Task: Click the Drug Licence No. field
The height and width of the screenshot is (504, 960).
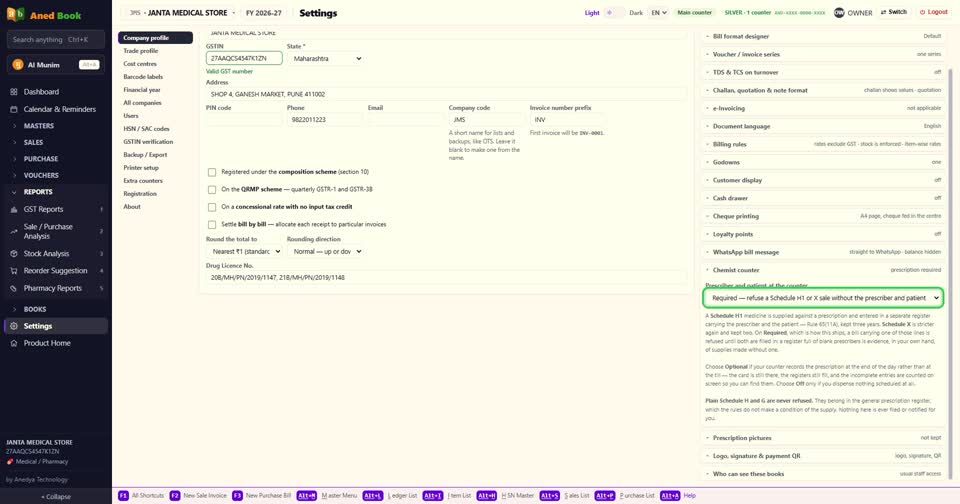Action: pos(446,277)
